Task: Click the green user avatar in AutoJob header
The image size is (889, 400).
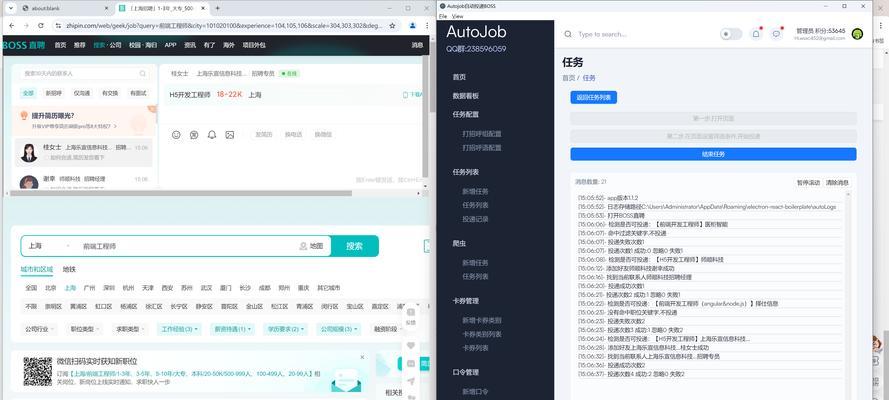Action: pos(857,34)
